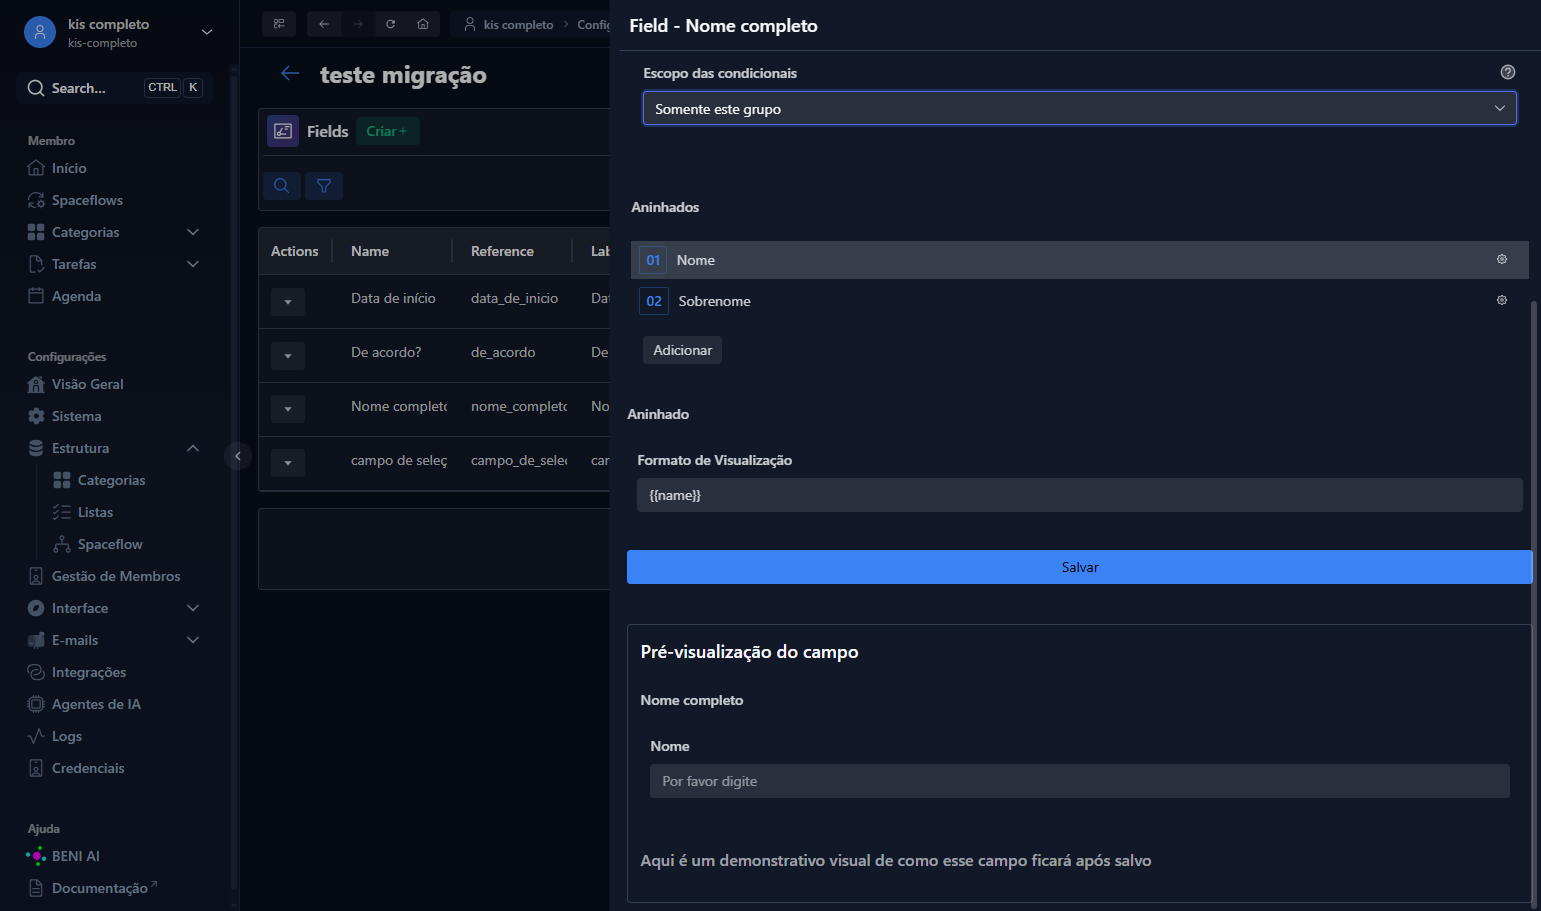Image resolution: width=1541 pixels, height=911 pixels.
Task: Expand the Tarefas menu
Action: click(193, 264)
